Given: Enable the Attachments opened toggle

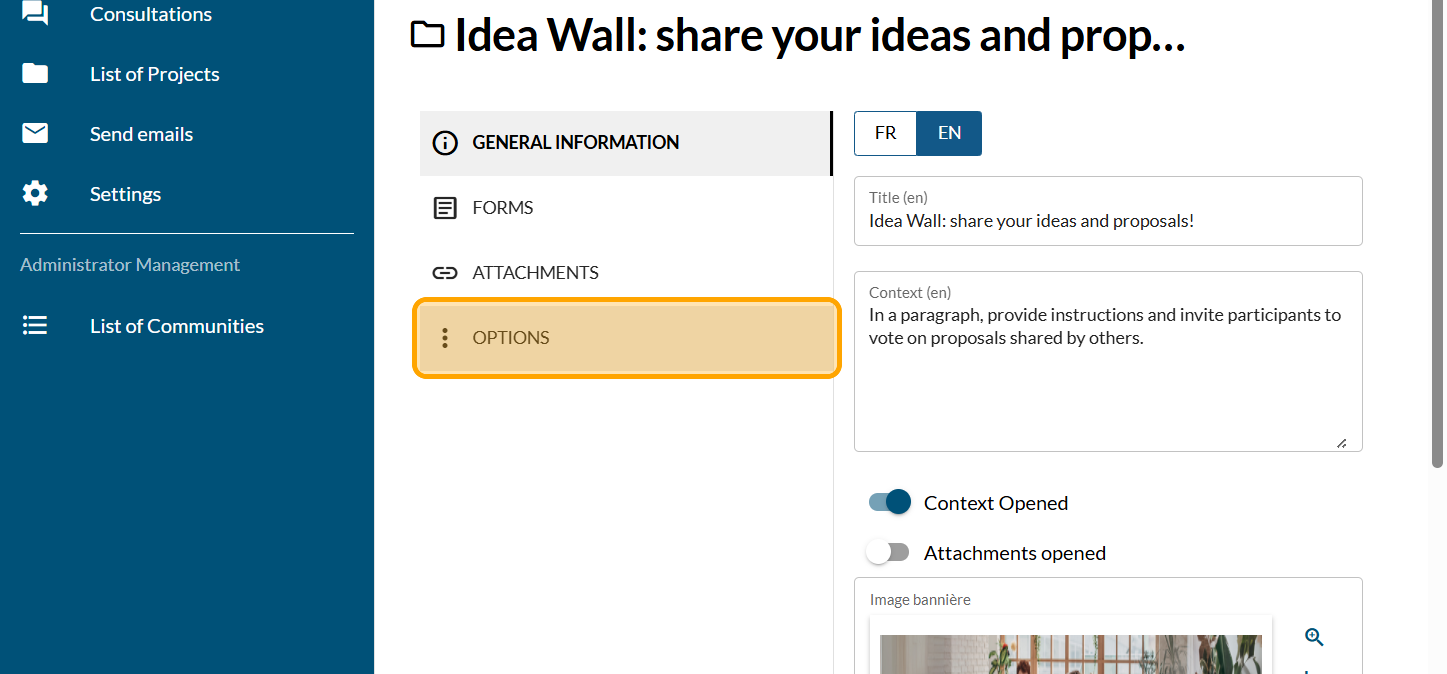Looking at the screenshot, I should [x=888, y=552].
